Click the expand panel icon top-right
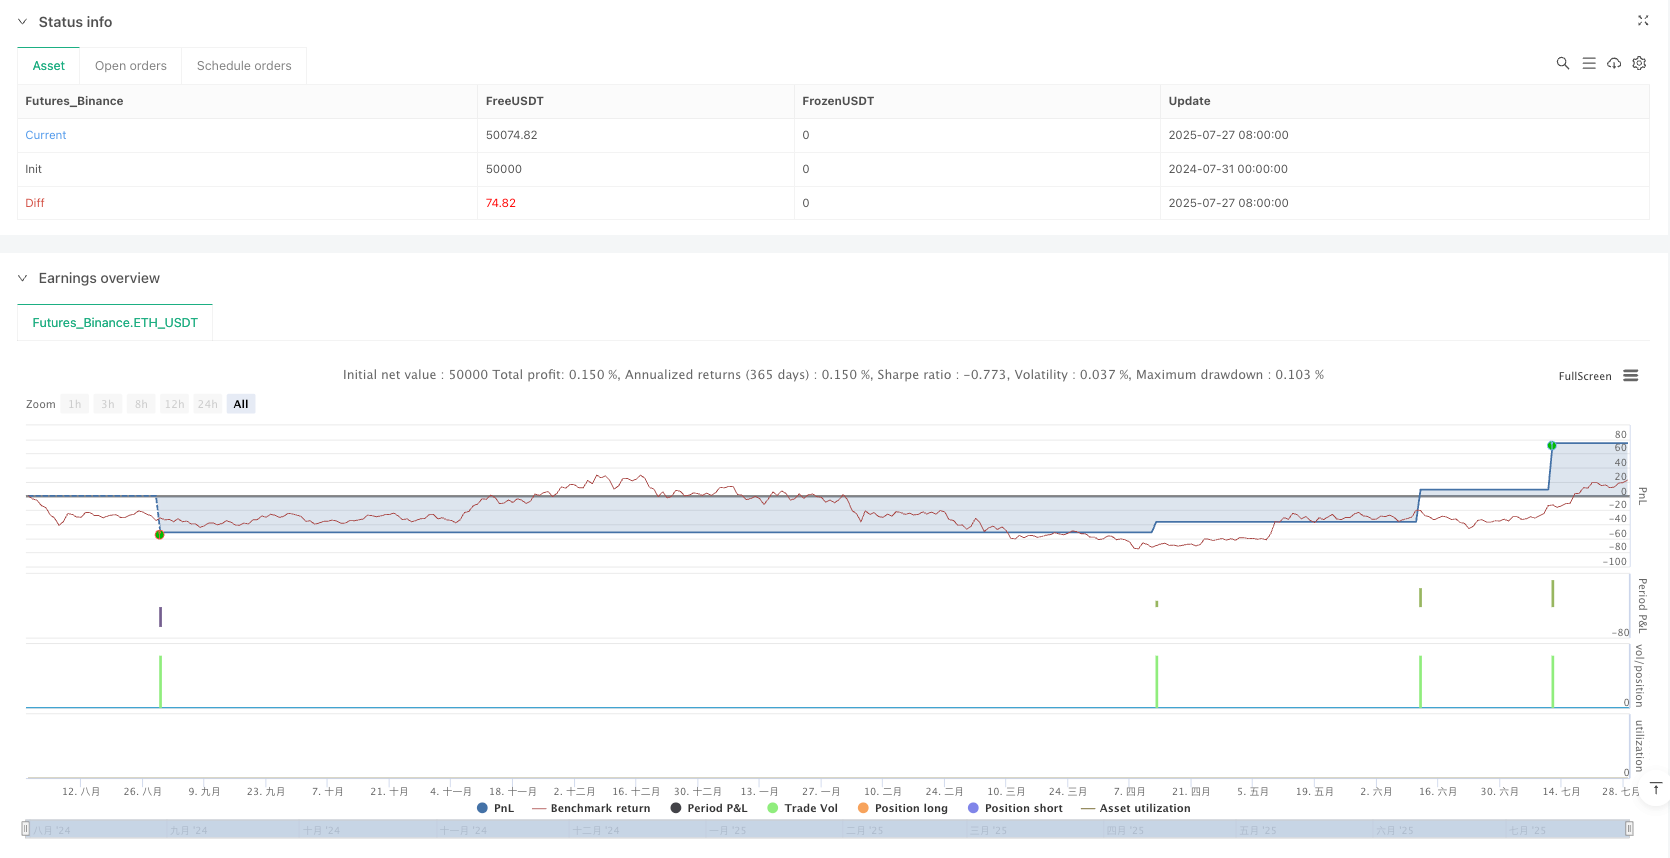1670x858 pixels. tap(1642, 20)
